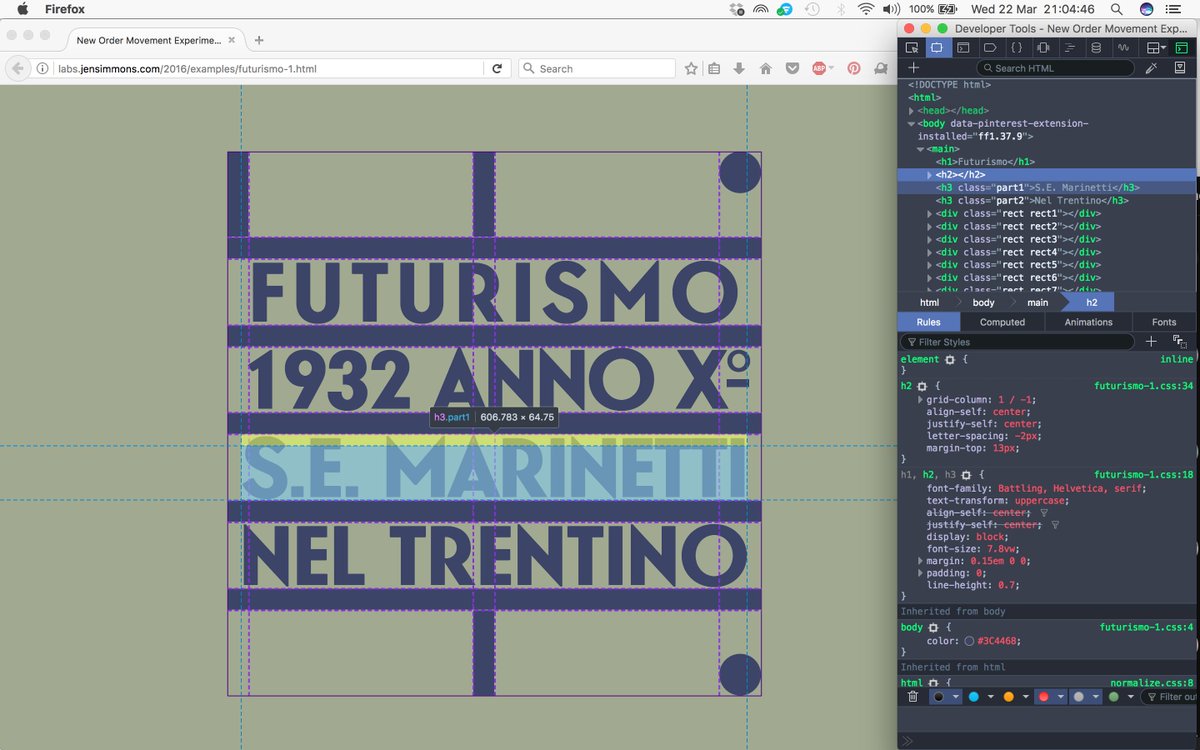Viewport: 1200px width, 750px height.
Task: Open the Firefox menu in menu bar
Action: pos(65,9)
